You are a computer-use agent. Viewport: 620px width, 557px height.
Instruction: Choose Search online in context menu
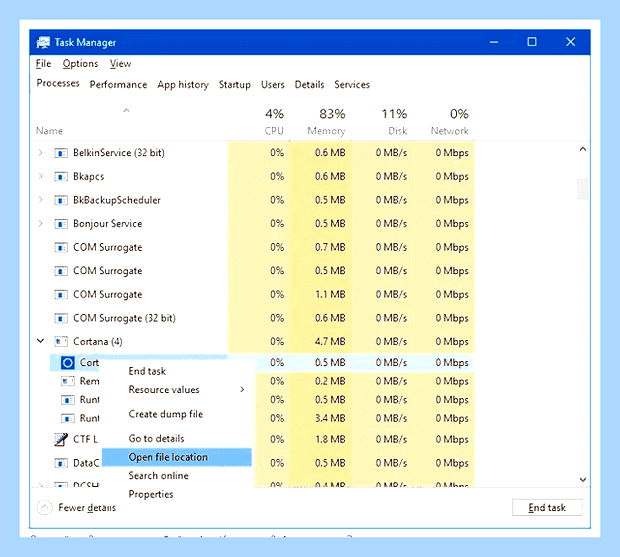[176, 476]
